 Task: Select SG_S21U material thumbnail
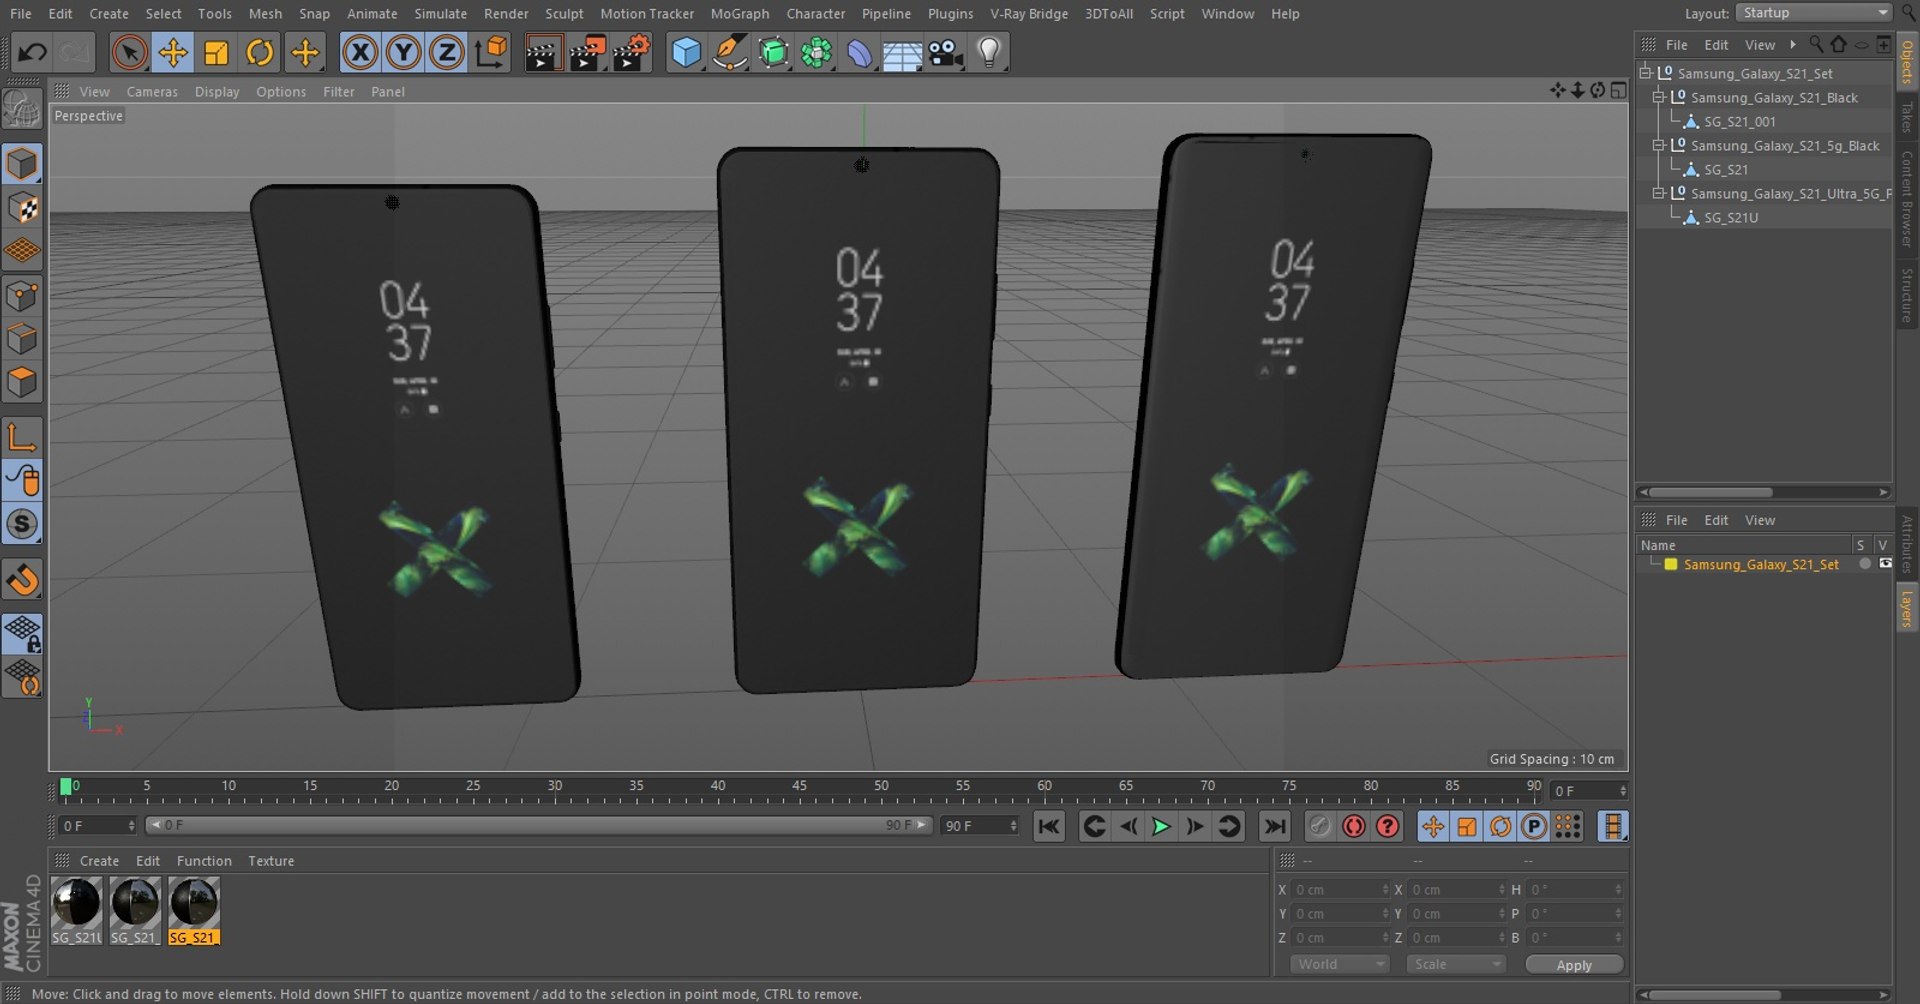tap(77, 911)
